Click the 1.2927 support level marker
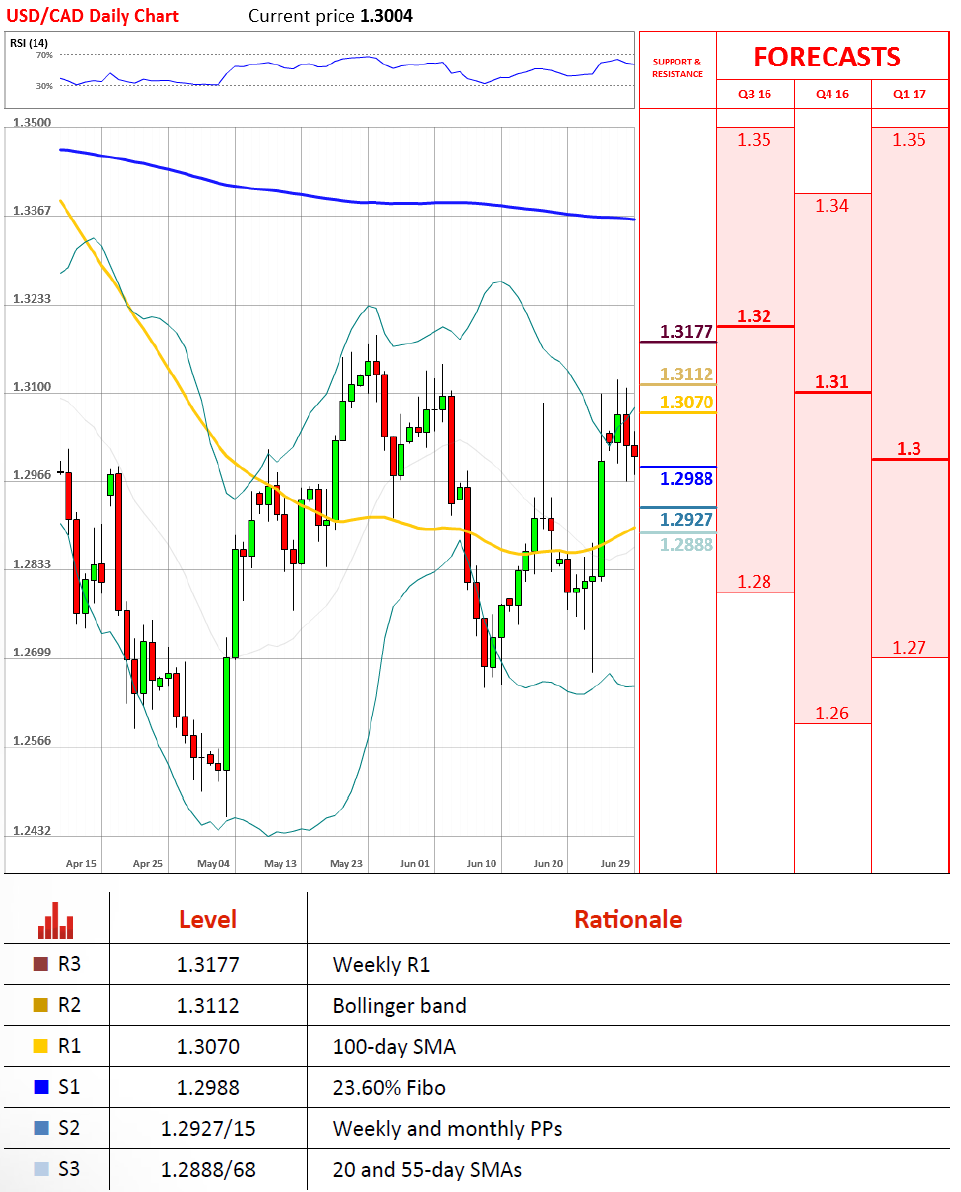The height and width of the screenshot is (1192, 961). coord(686,520)
